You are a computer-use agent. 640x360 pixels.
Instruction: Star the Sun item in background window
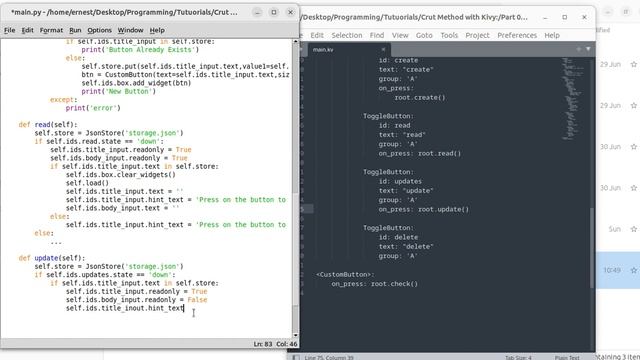pos(633,229)
